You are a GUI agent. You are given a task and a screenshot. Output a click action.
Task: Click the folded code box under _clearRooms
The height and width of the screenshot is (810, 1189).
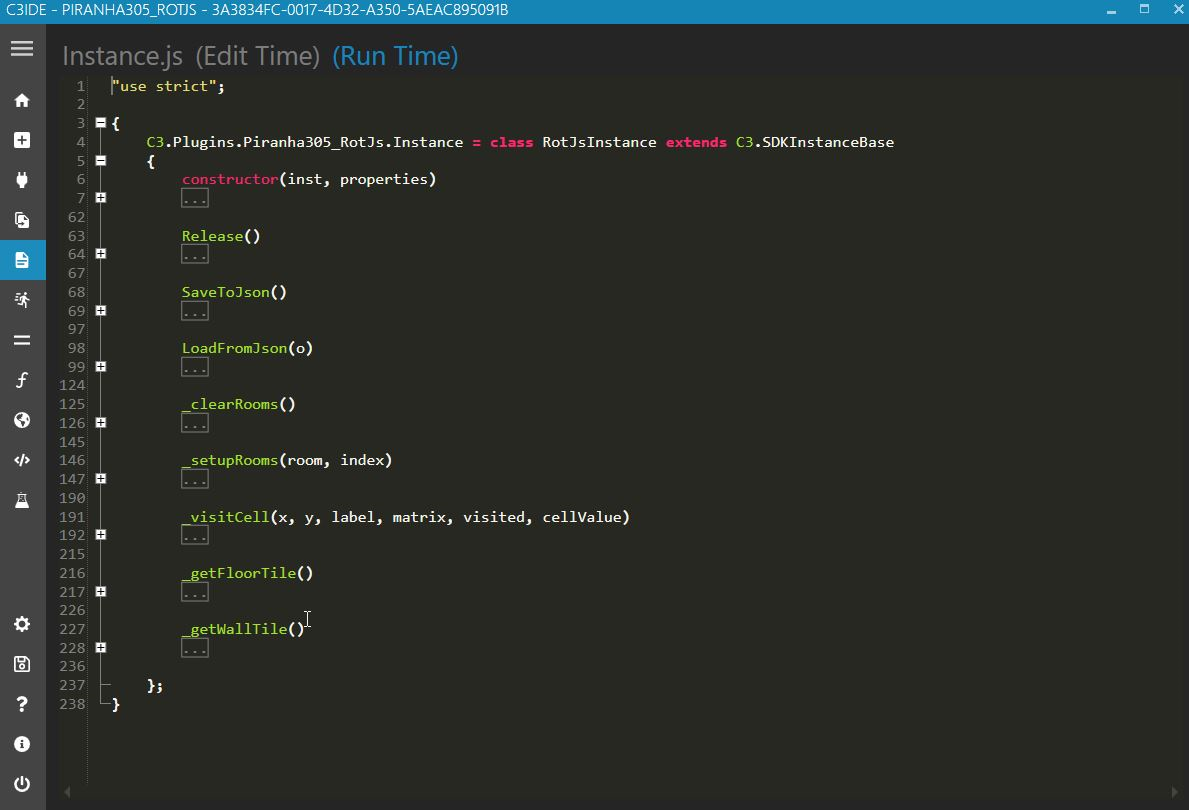(x=195, y=424)
